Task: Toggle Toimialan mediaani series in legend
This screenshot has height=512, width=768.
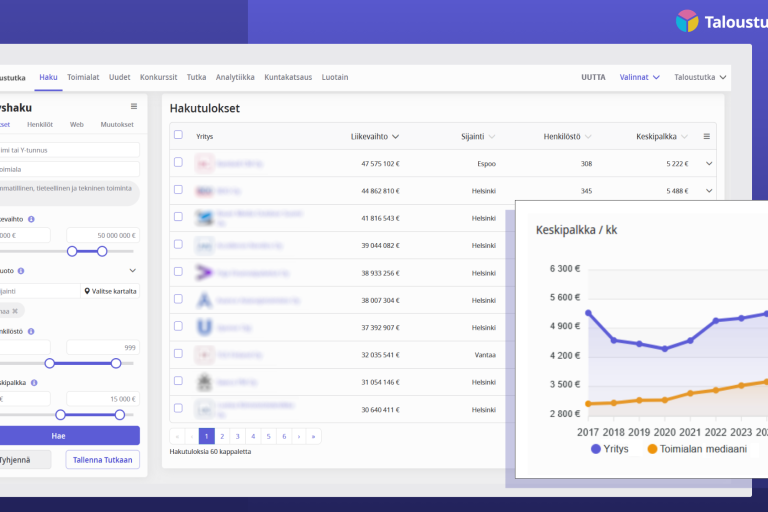Action: pos(697,449)
